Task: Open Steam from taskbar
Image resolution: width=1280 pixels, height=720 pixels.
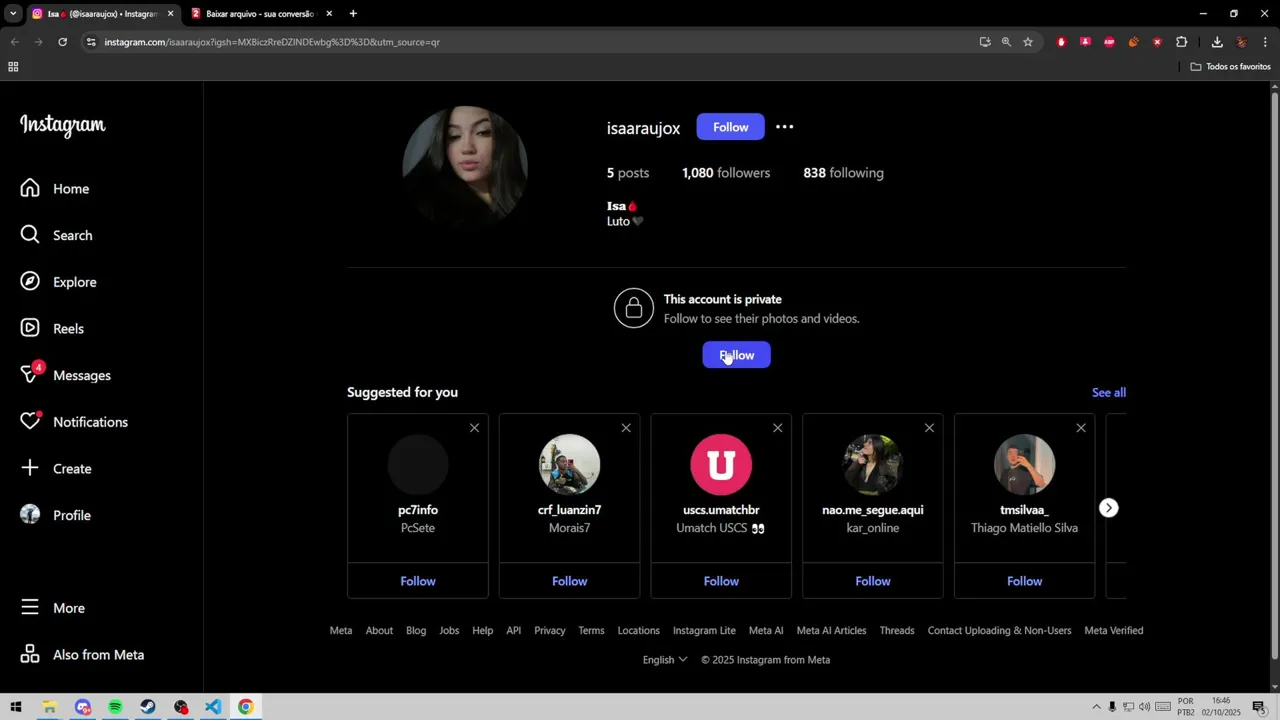Action: click(x=148, y=707)
